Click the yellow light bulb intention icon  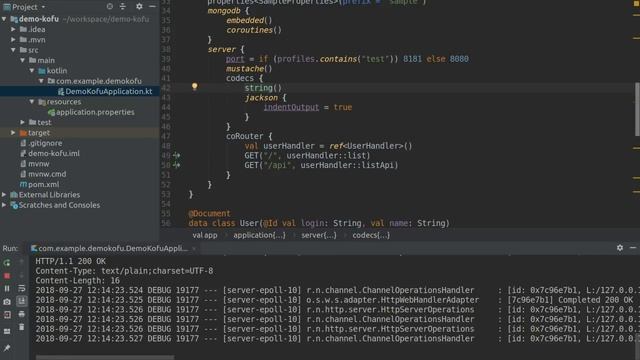tap(195, 87)
